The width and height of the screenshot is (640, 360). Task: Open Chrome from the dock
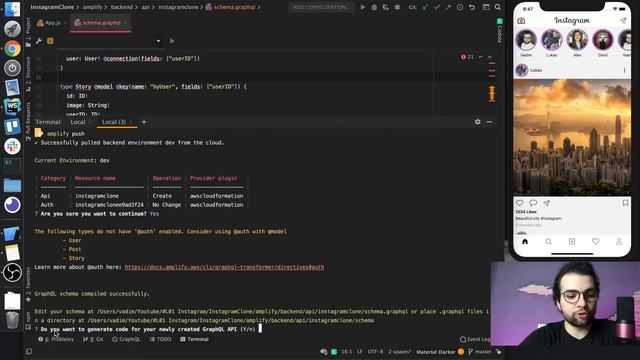click(x=12, y=49)
